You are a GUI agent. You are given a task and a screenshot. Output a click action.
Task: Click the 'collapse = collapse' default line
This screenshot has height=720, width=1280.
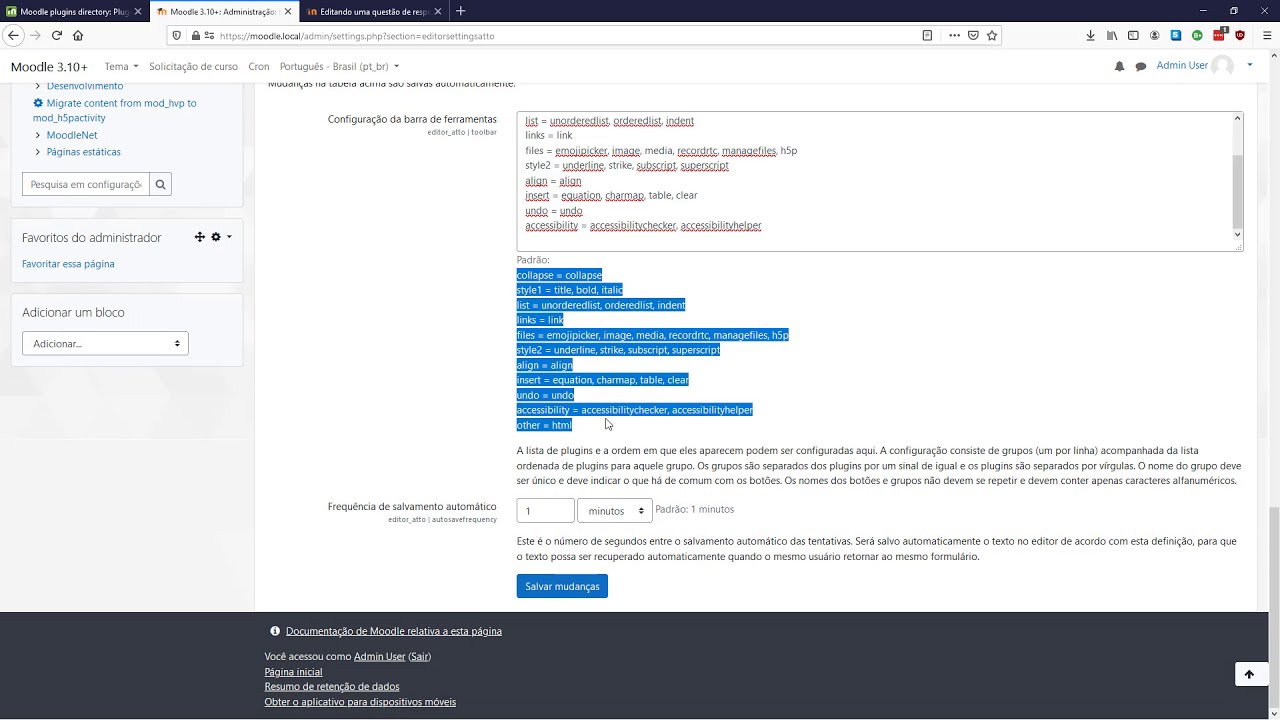pyautogui.click(x=559, y=275)
